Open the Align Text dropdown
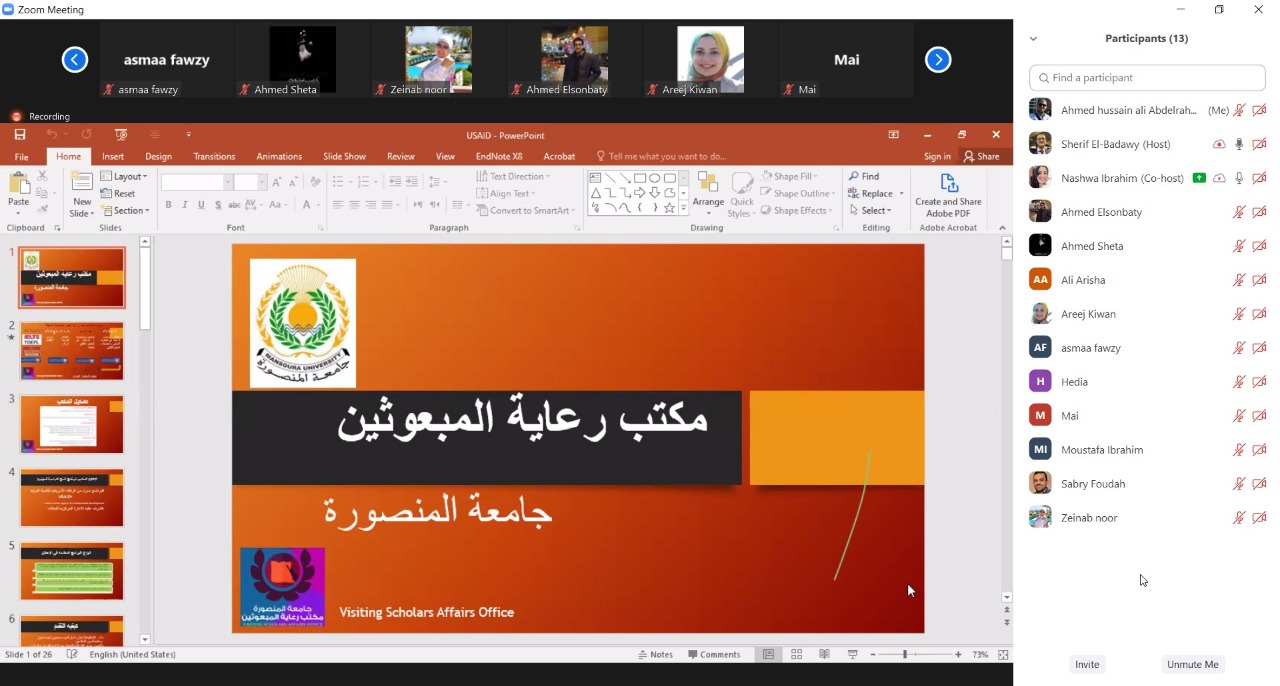 [506, 193]
